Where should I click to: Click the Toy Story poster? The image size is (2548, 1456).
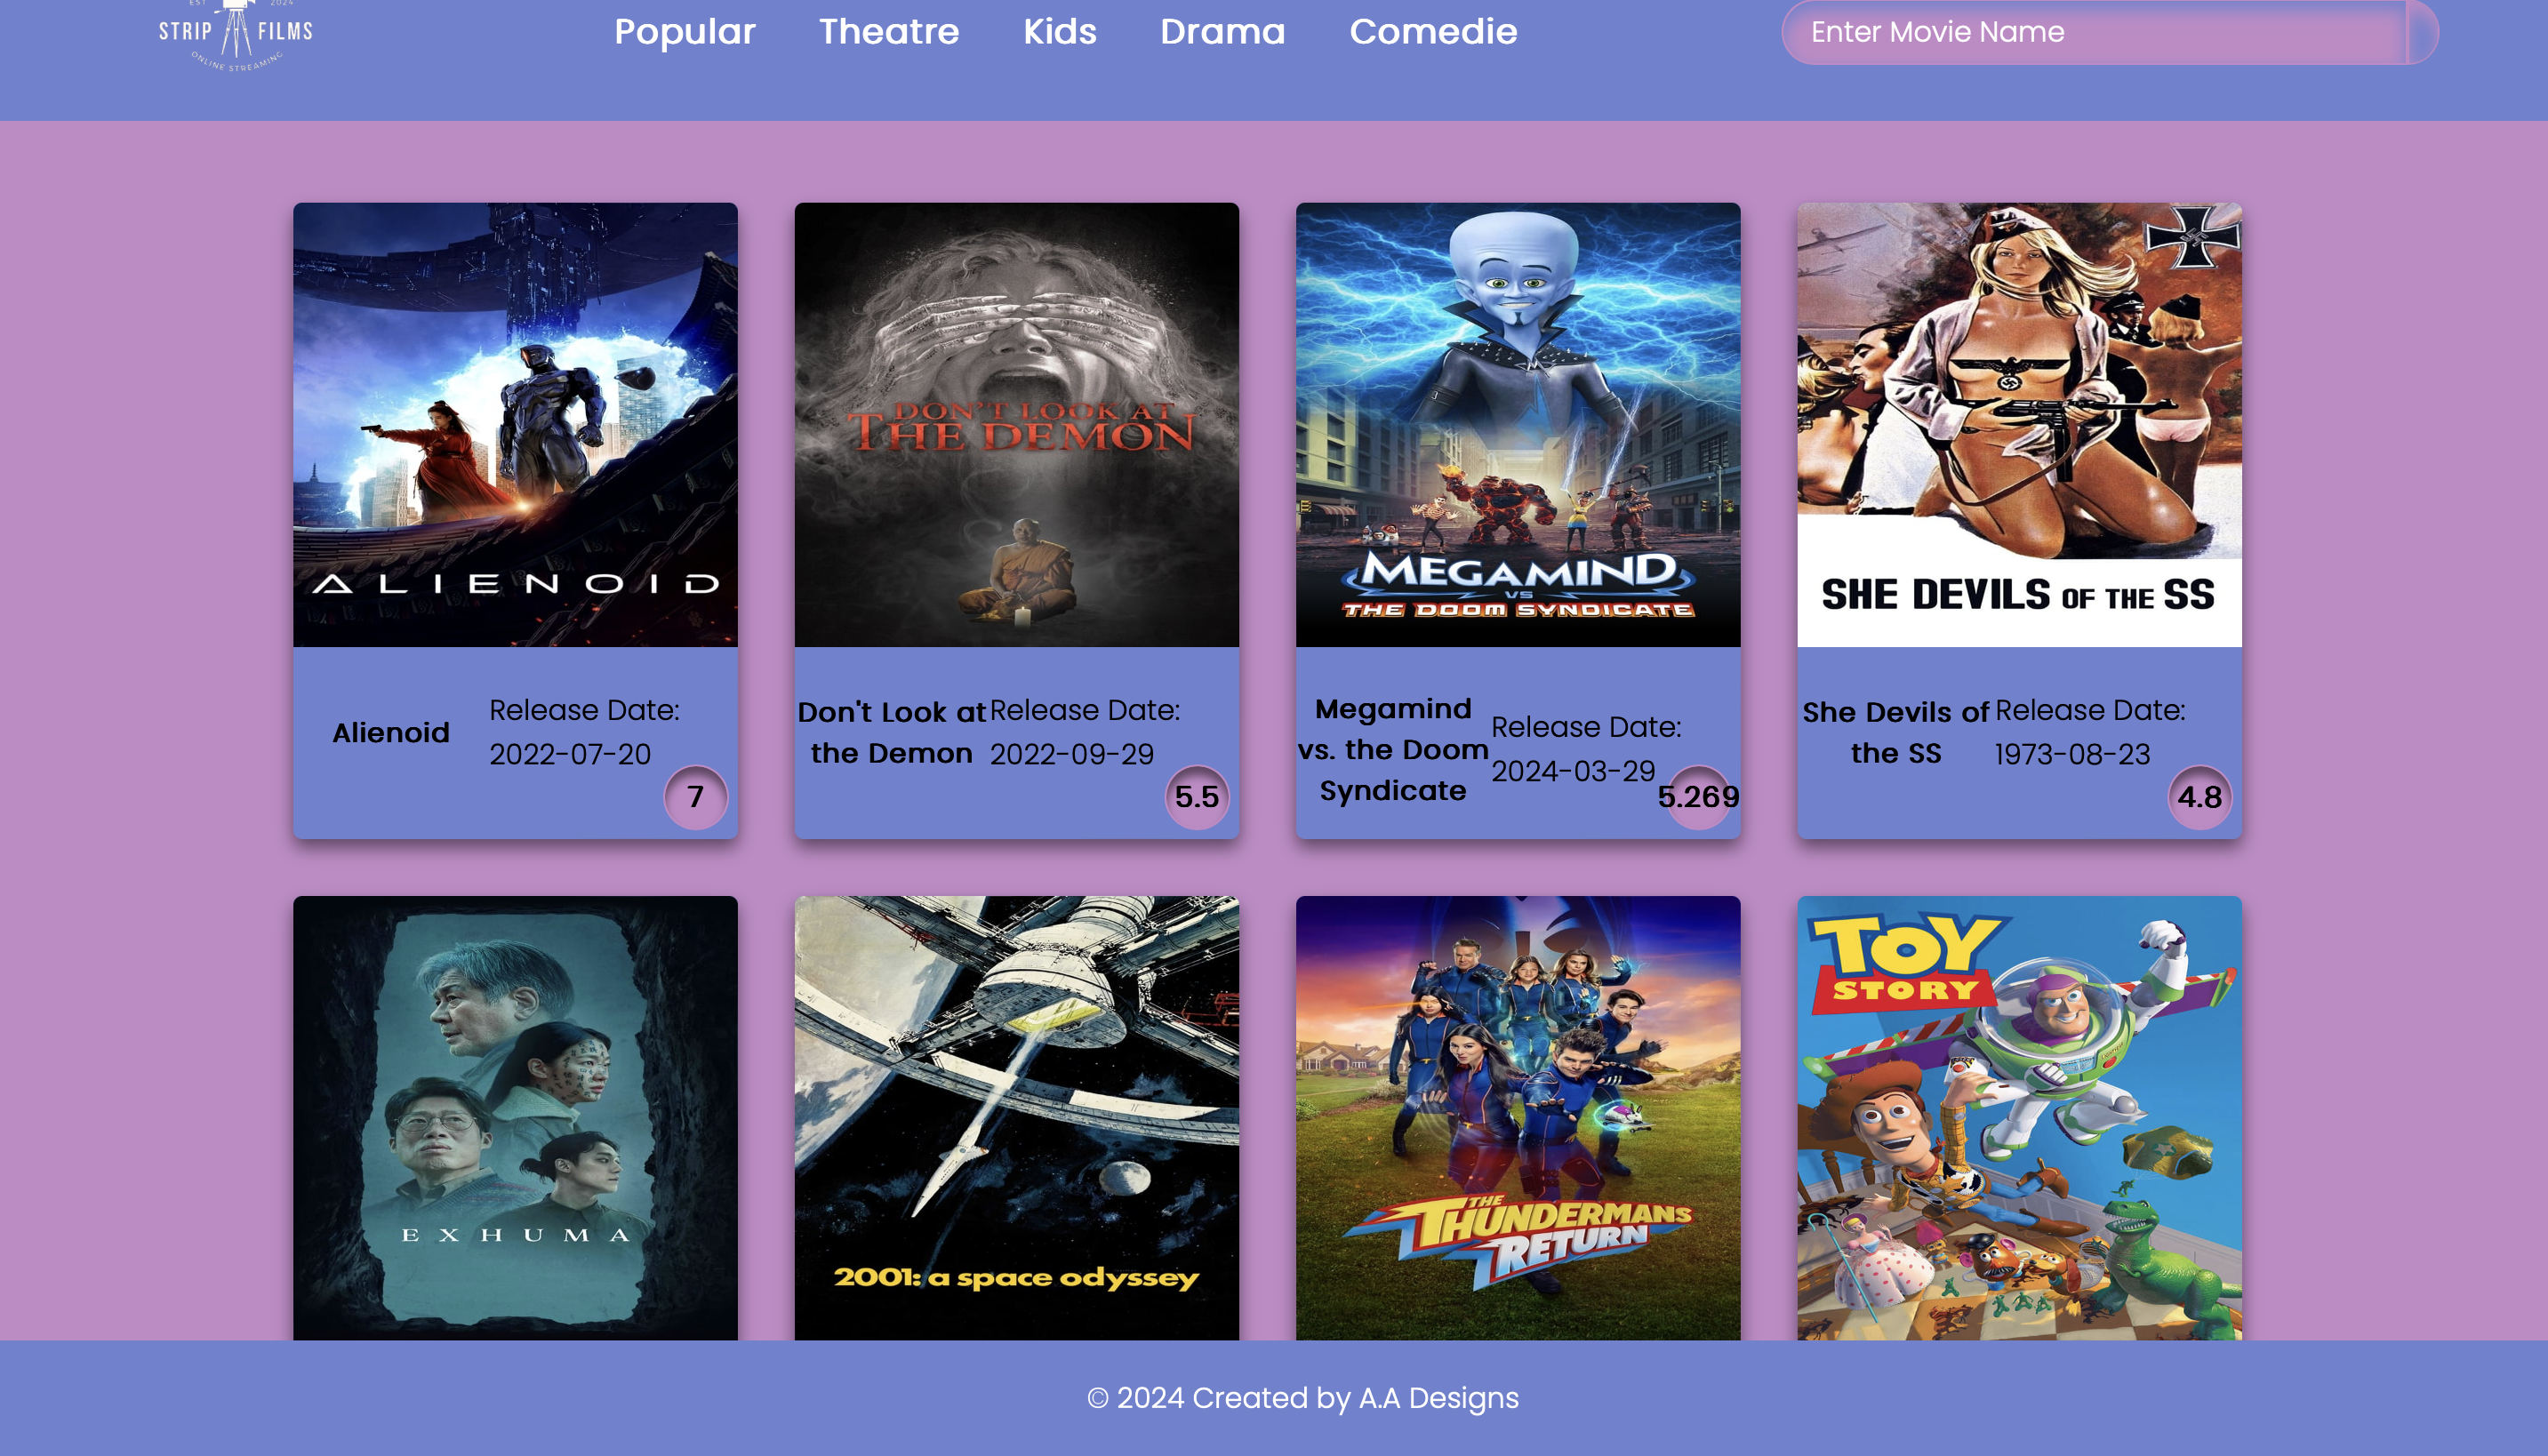[x=2018, y=1117]
